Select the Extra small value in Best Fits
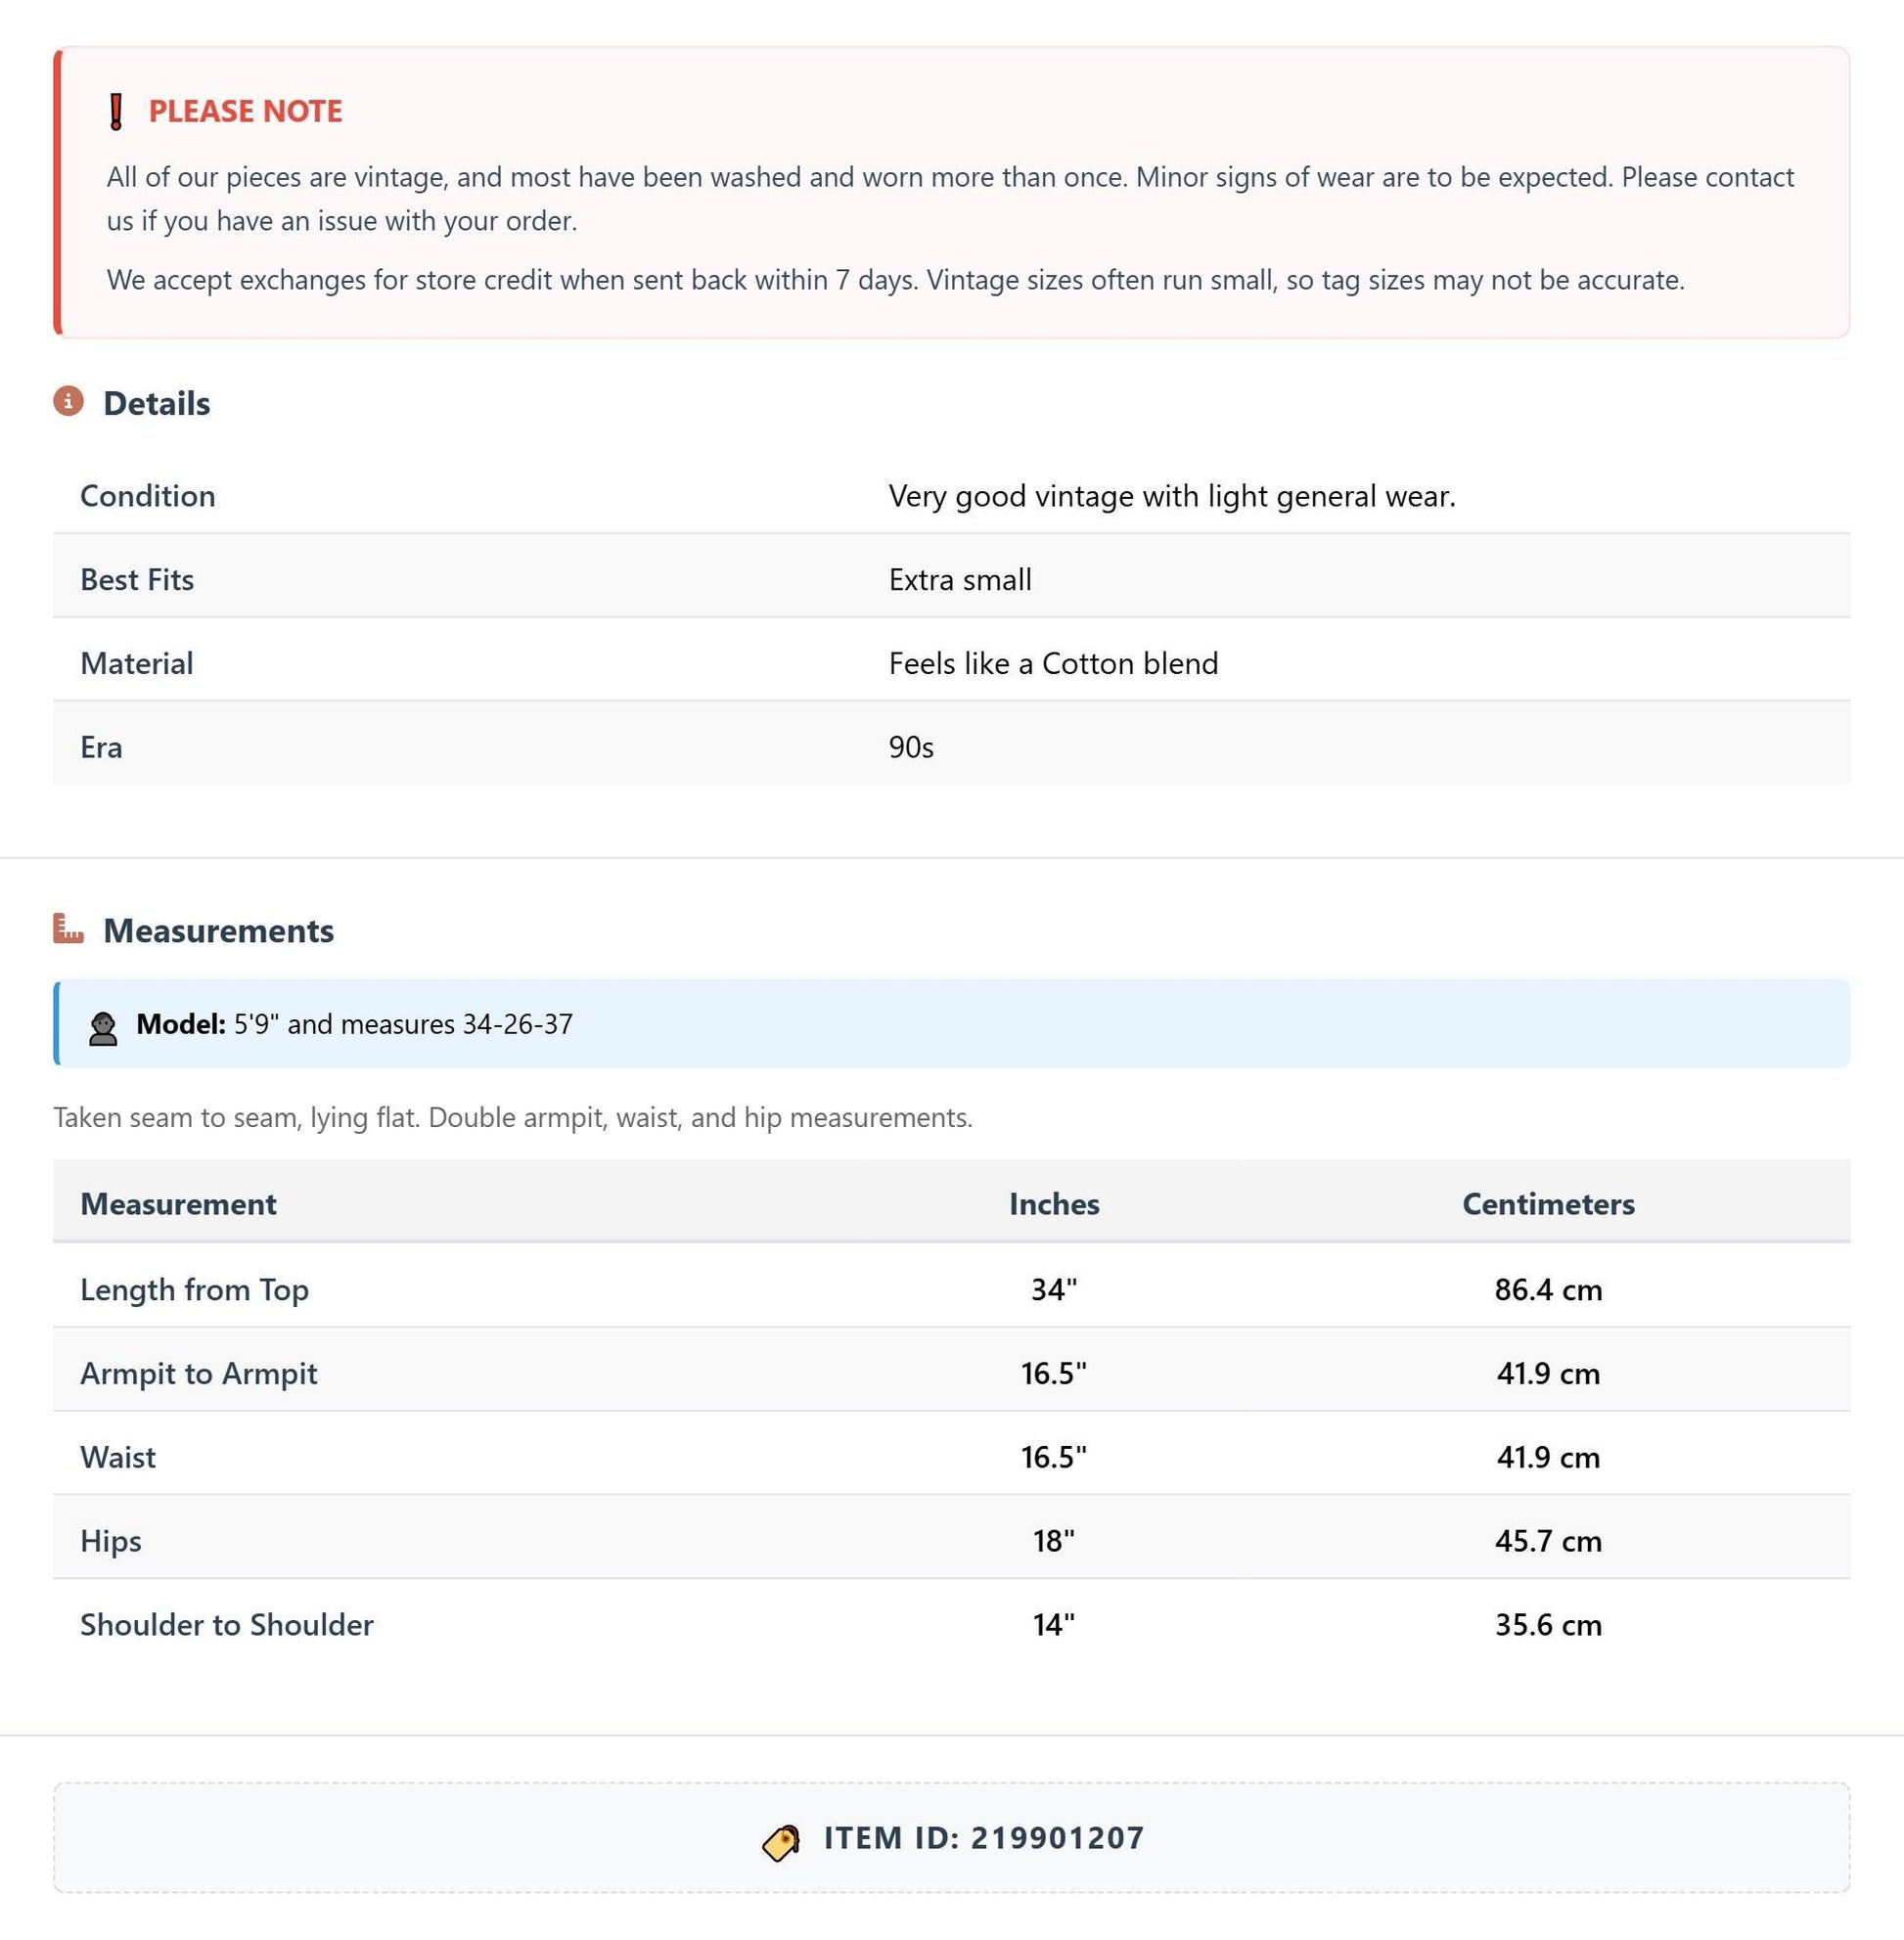This screenshot has height=1940, width=1904. click(x=960, y=580)
